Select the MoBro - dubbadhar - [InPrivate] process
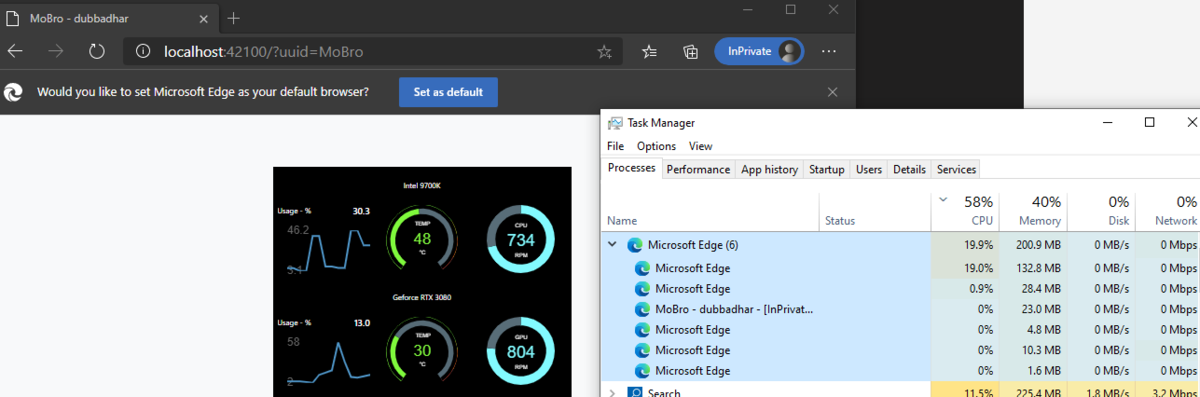This screenshot has width=1200, height=397. click(x=900, y=309)
